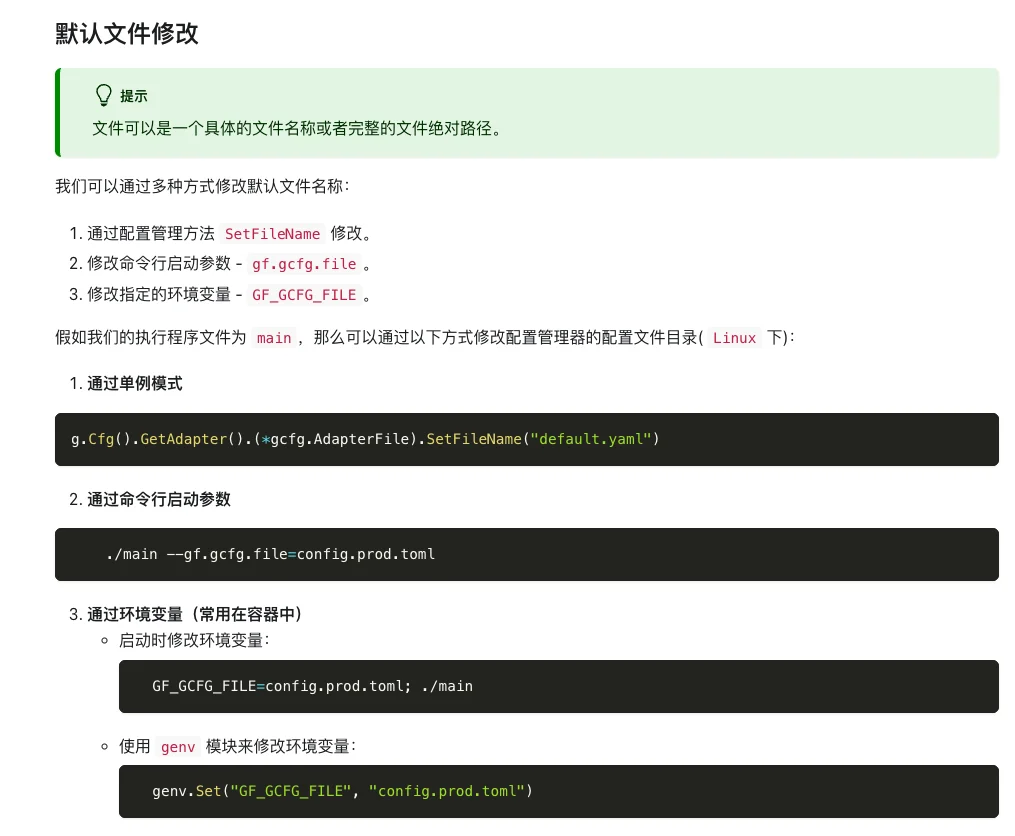This screenshot has height=836, width=1015.
Task: Click the genv.Set code block
Action: [558, 791]
